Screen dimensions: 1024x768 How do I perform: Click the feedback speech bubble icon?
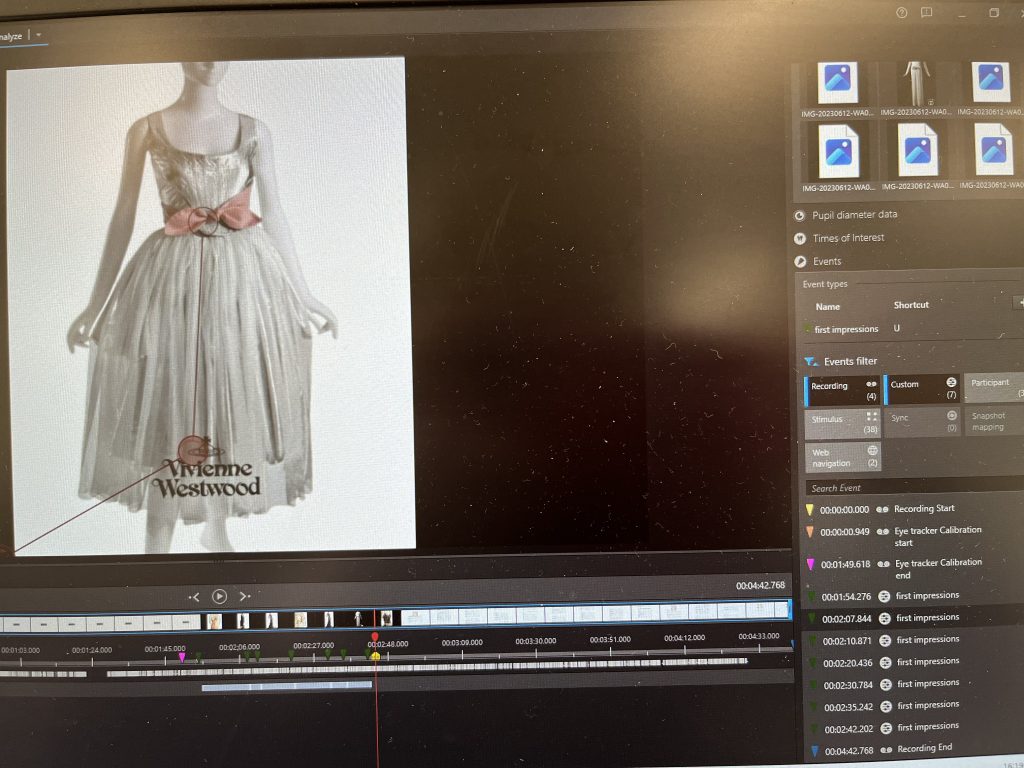tap(928, 13)
